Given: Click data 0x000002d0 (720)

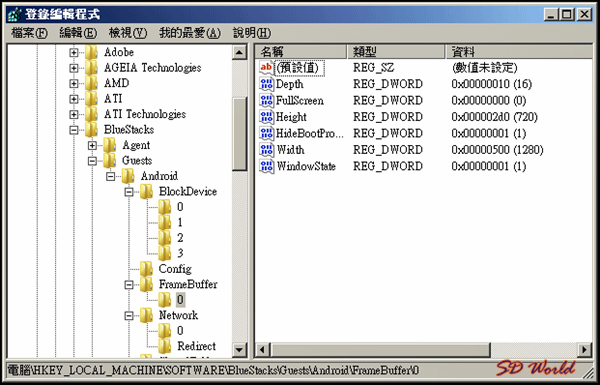Looking at the screenshot, I should point(494,117).
